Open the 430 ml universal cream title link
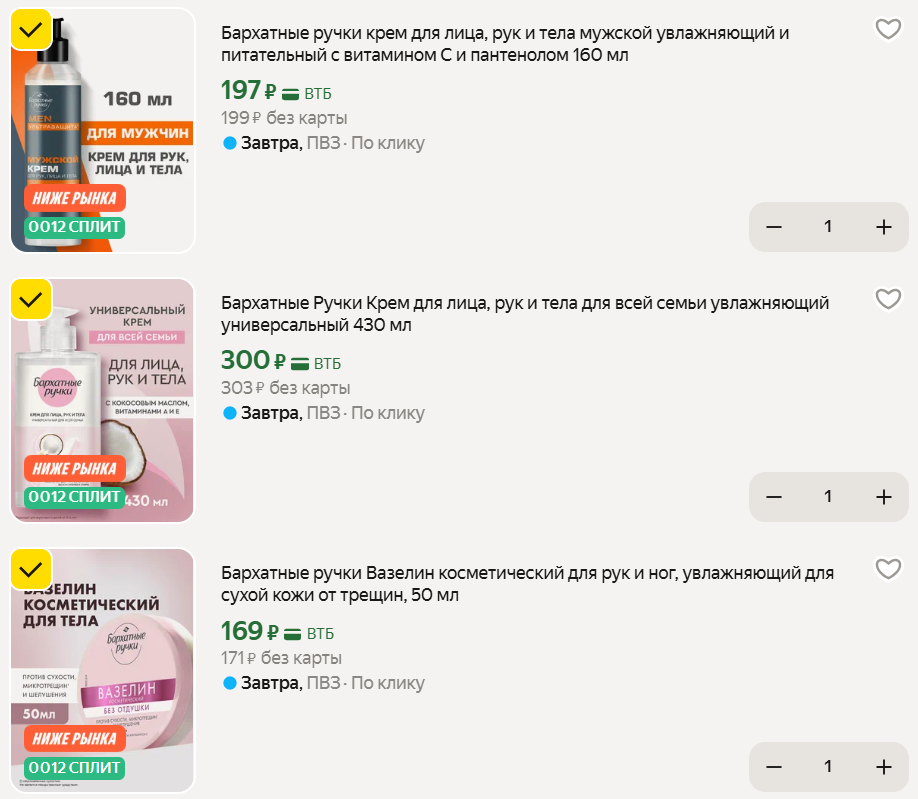 point(524,314)
